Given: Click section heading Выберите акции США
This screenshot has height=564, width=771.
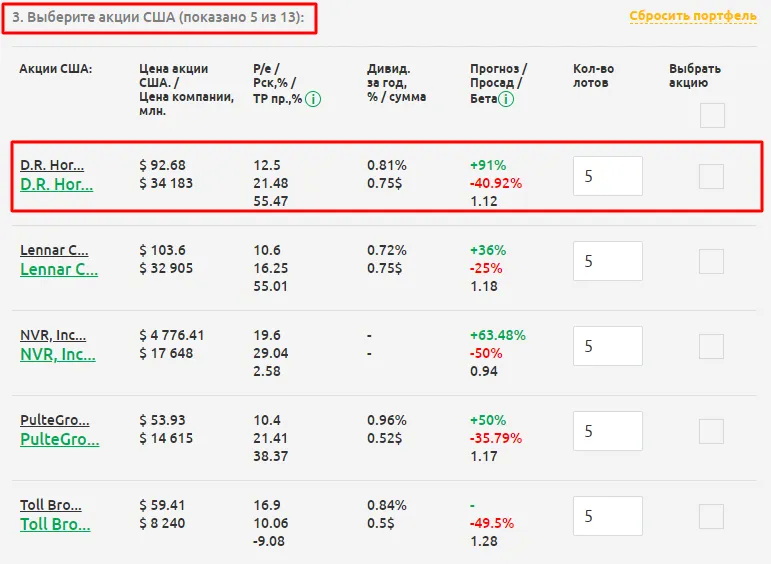Looking at the screenshot, I should (x=158, y=17).
